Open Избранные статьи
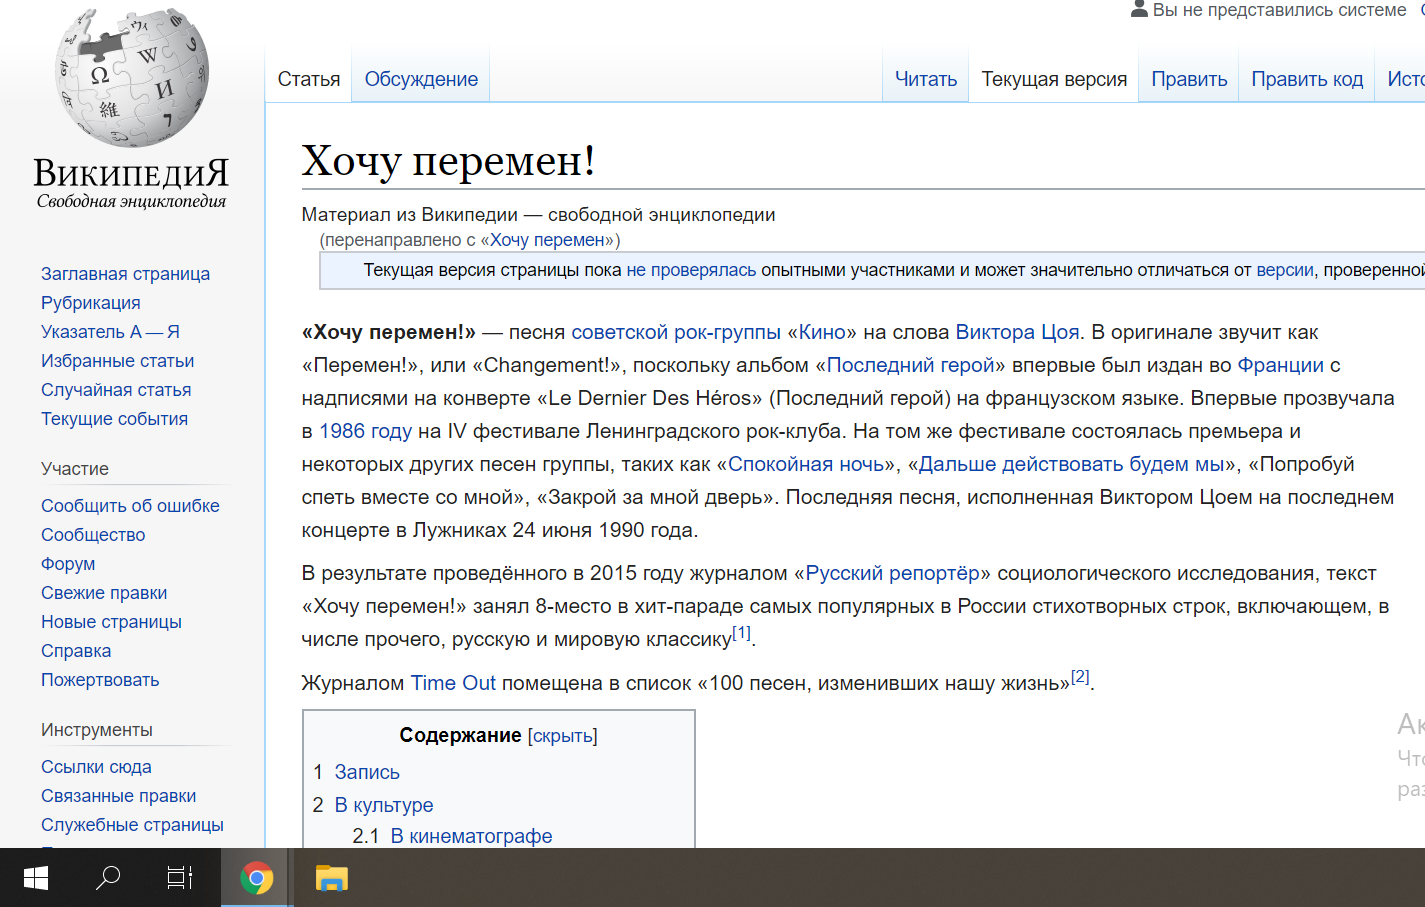 pos(117,361)
